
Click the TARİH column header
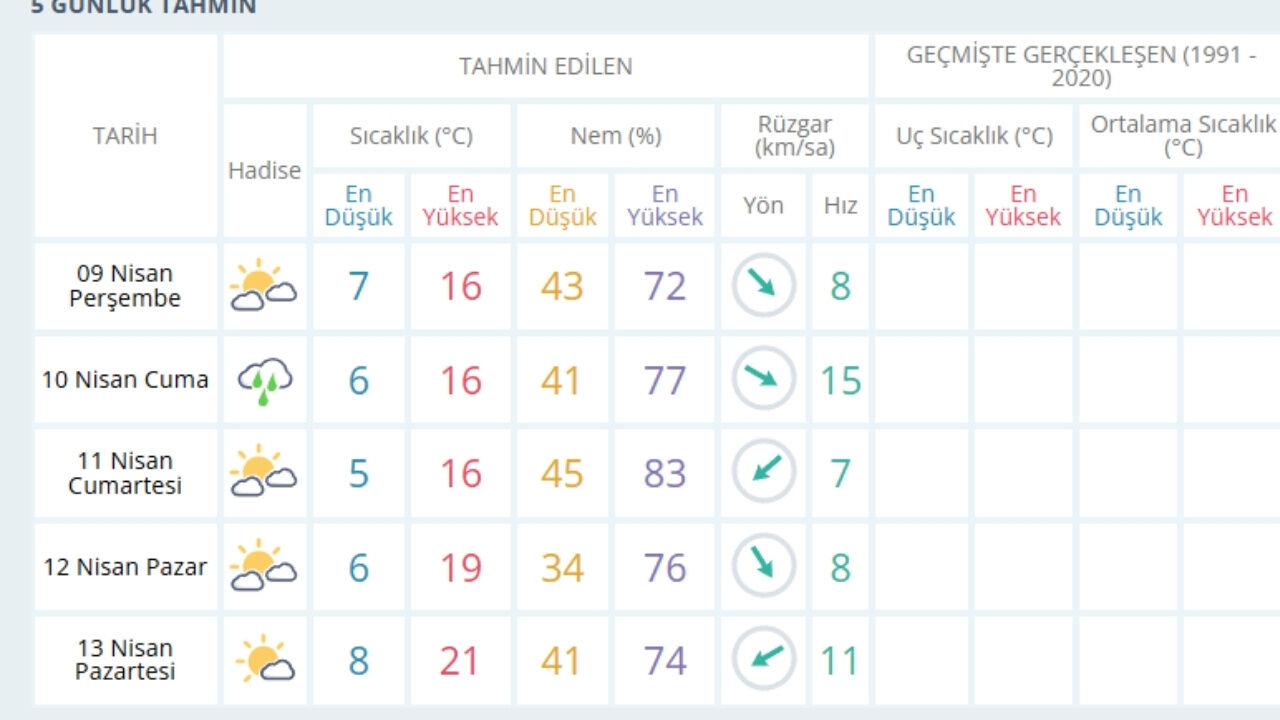[125, 136]
